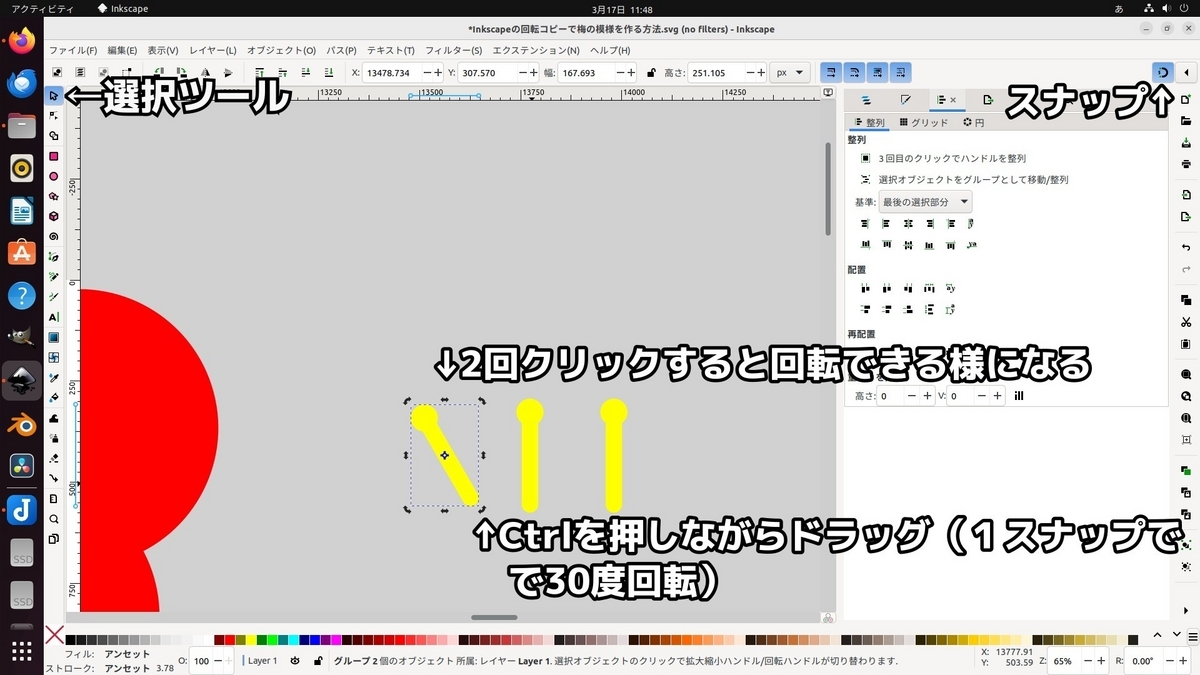Toggle the width-height lock in the toolbar
Image resolution: width=1200 pixels, height=675 pixels.
coord(652,72)
